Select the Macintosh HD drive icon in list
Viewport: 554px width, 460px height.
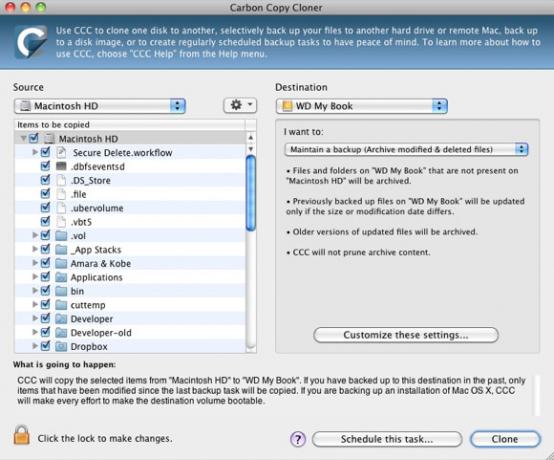49,138
